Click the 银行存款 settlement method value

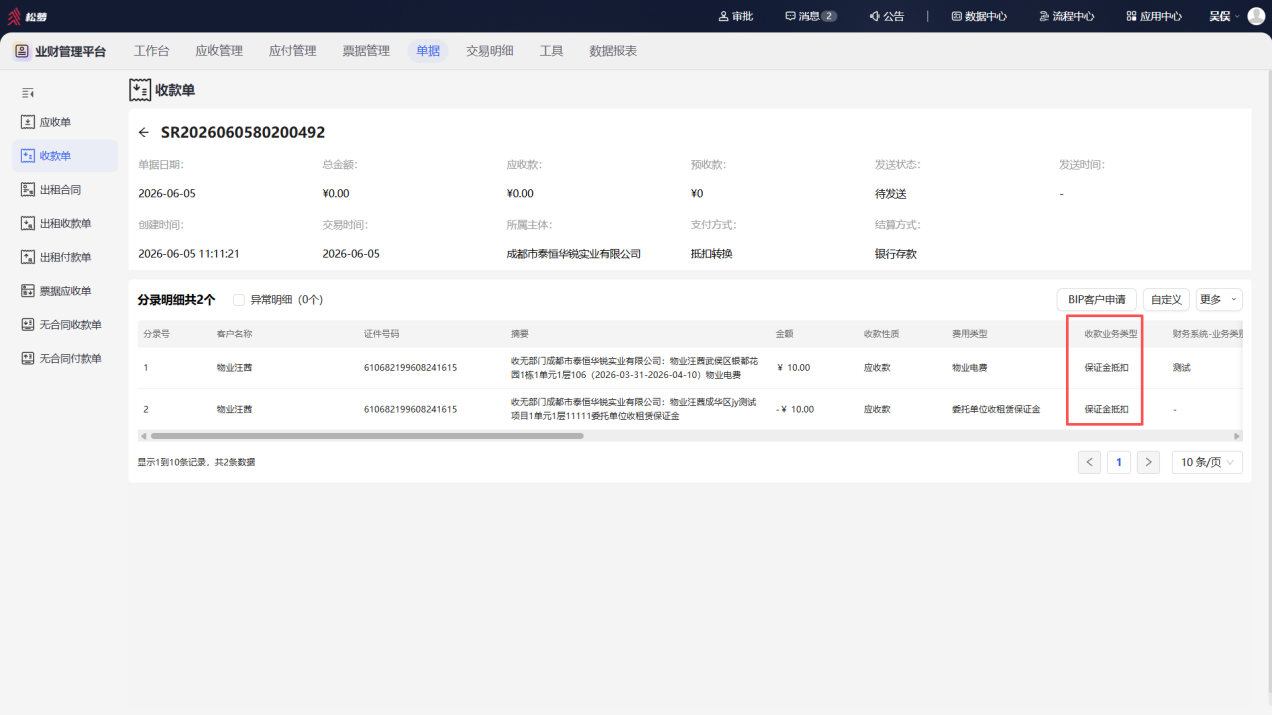pyautogui.click(x=896, y=254)
